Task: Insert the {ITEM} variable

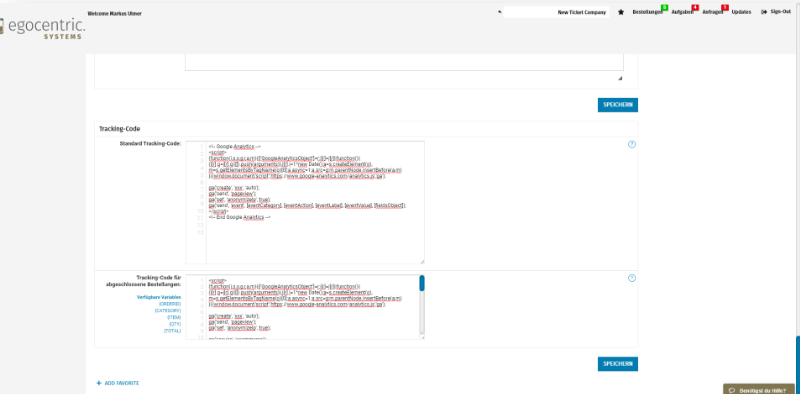Action: (173, 317)
